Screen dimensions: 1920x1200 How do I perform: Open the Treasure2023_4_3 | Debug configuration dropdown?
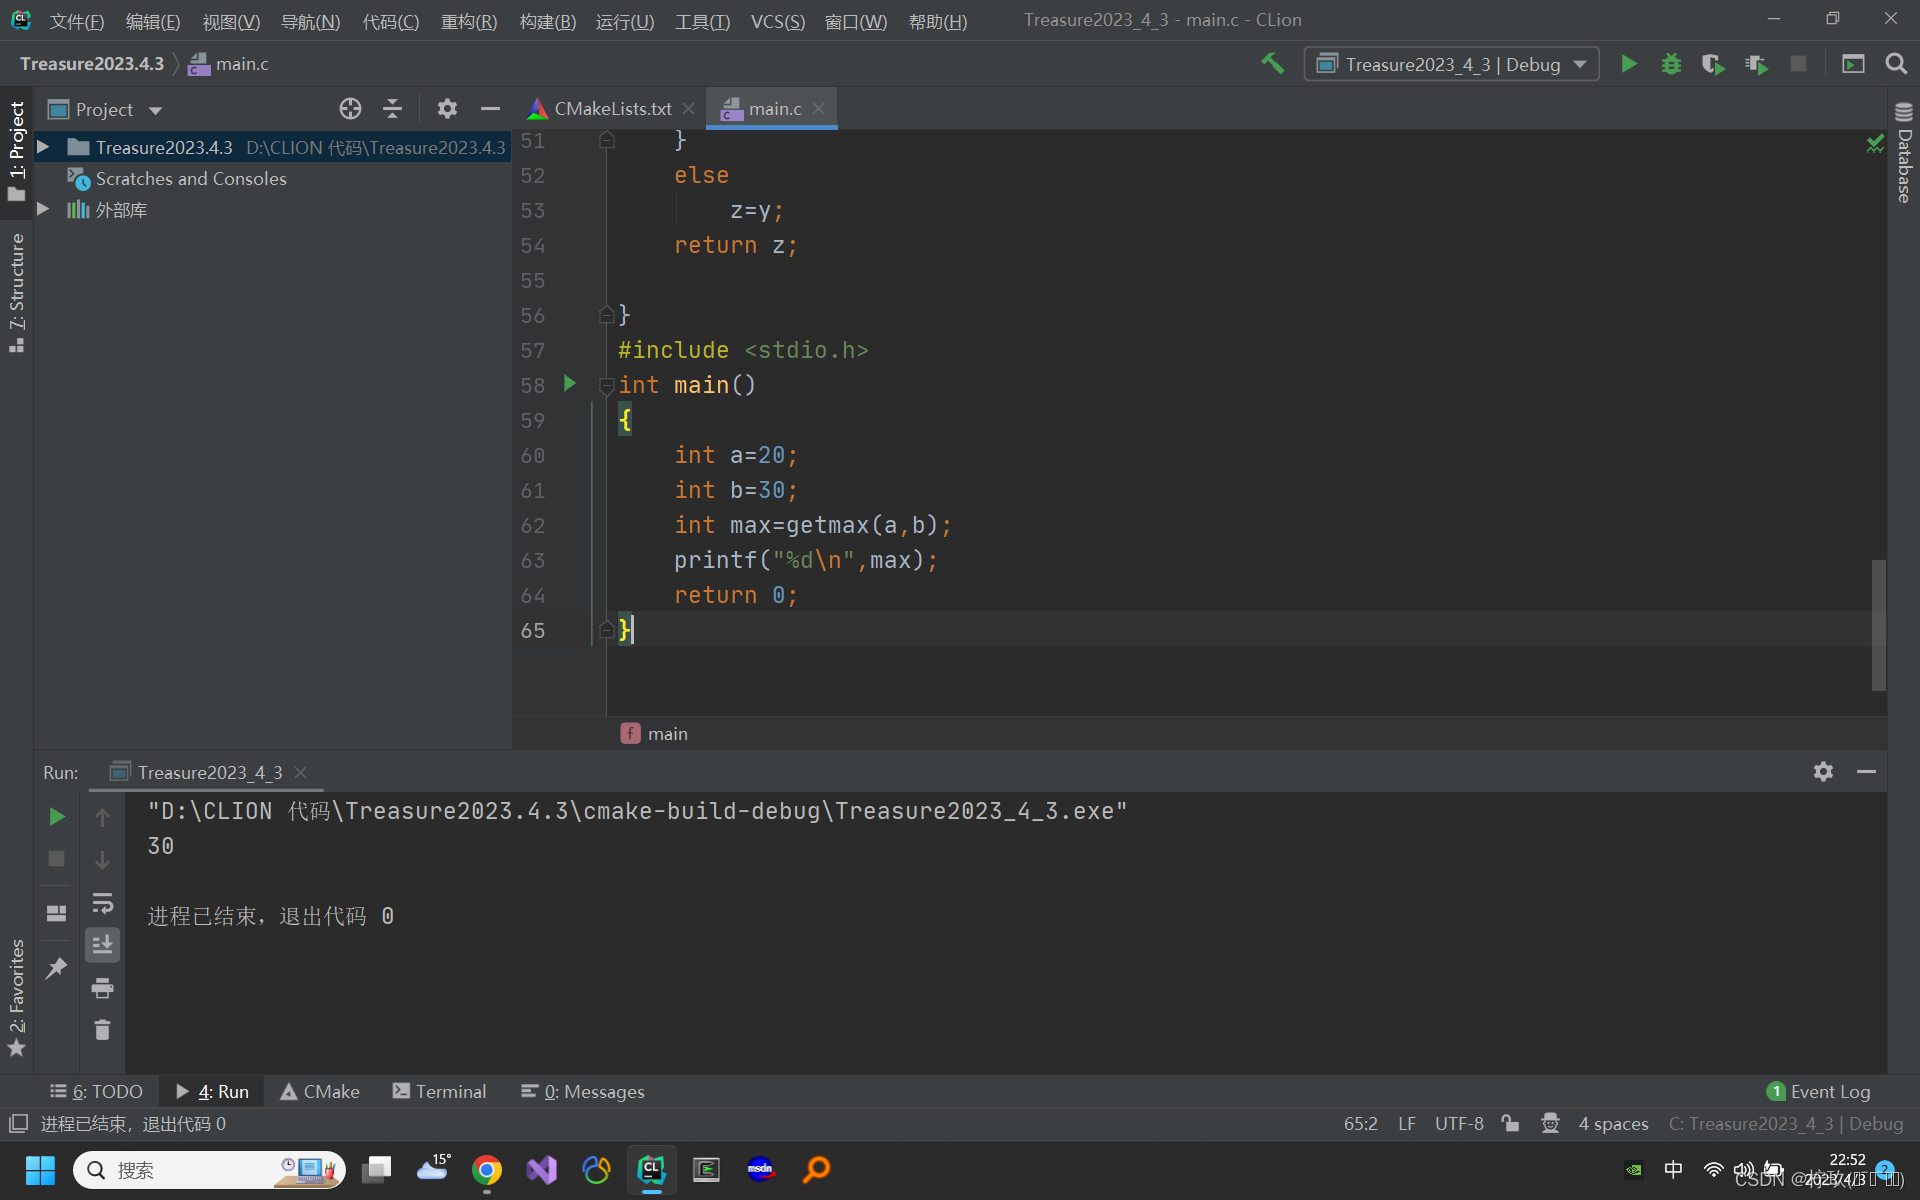click(x=1452, y=64)
